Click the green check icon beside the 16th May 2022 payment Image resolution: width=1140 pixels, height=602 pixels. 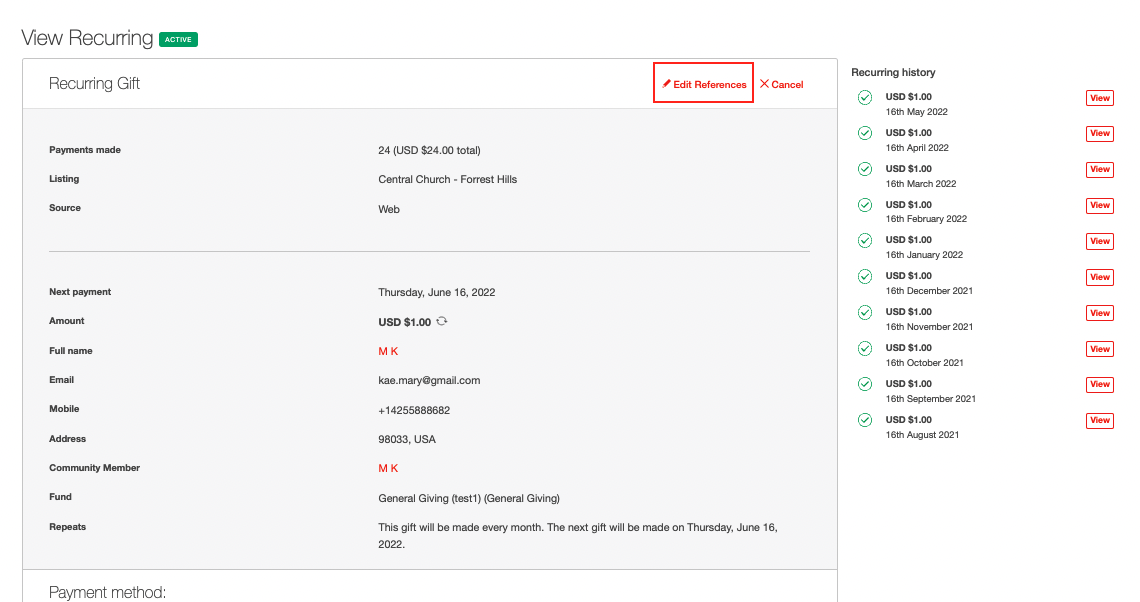864,97
